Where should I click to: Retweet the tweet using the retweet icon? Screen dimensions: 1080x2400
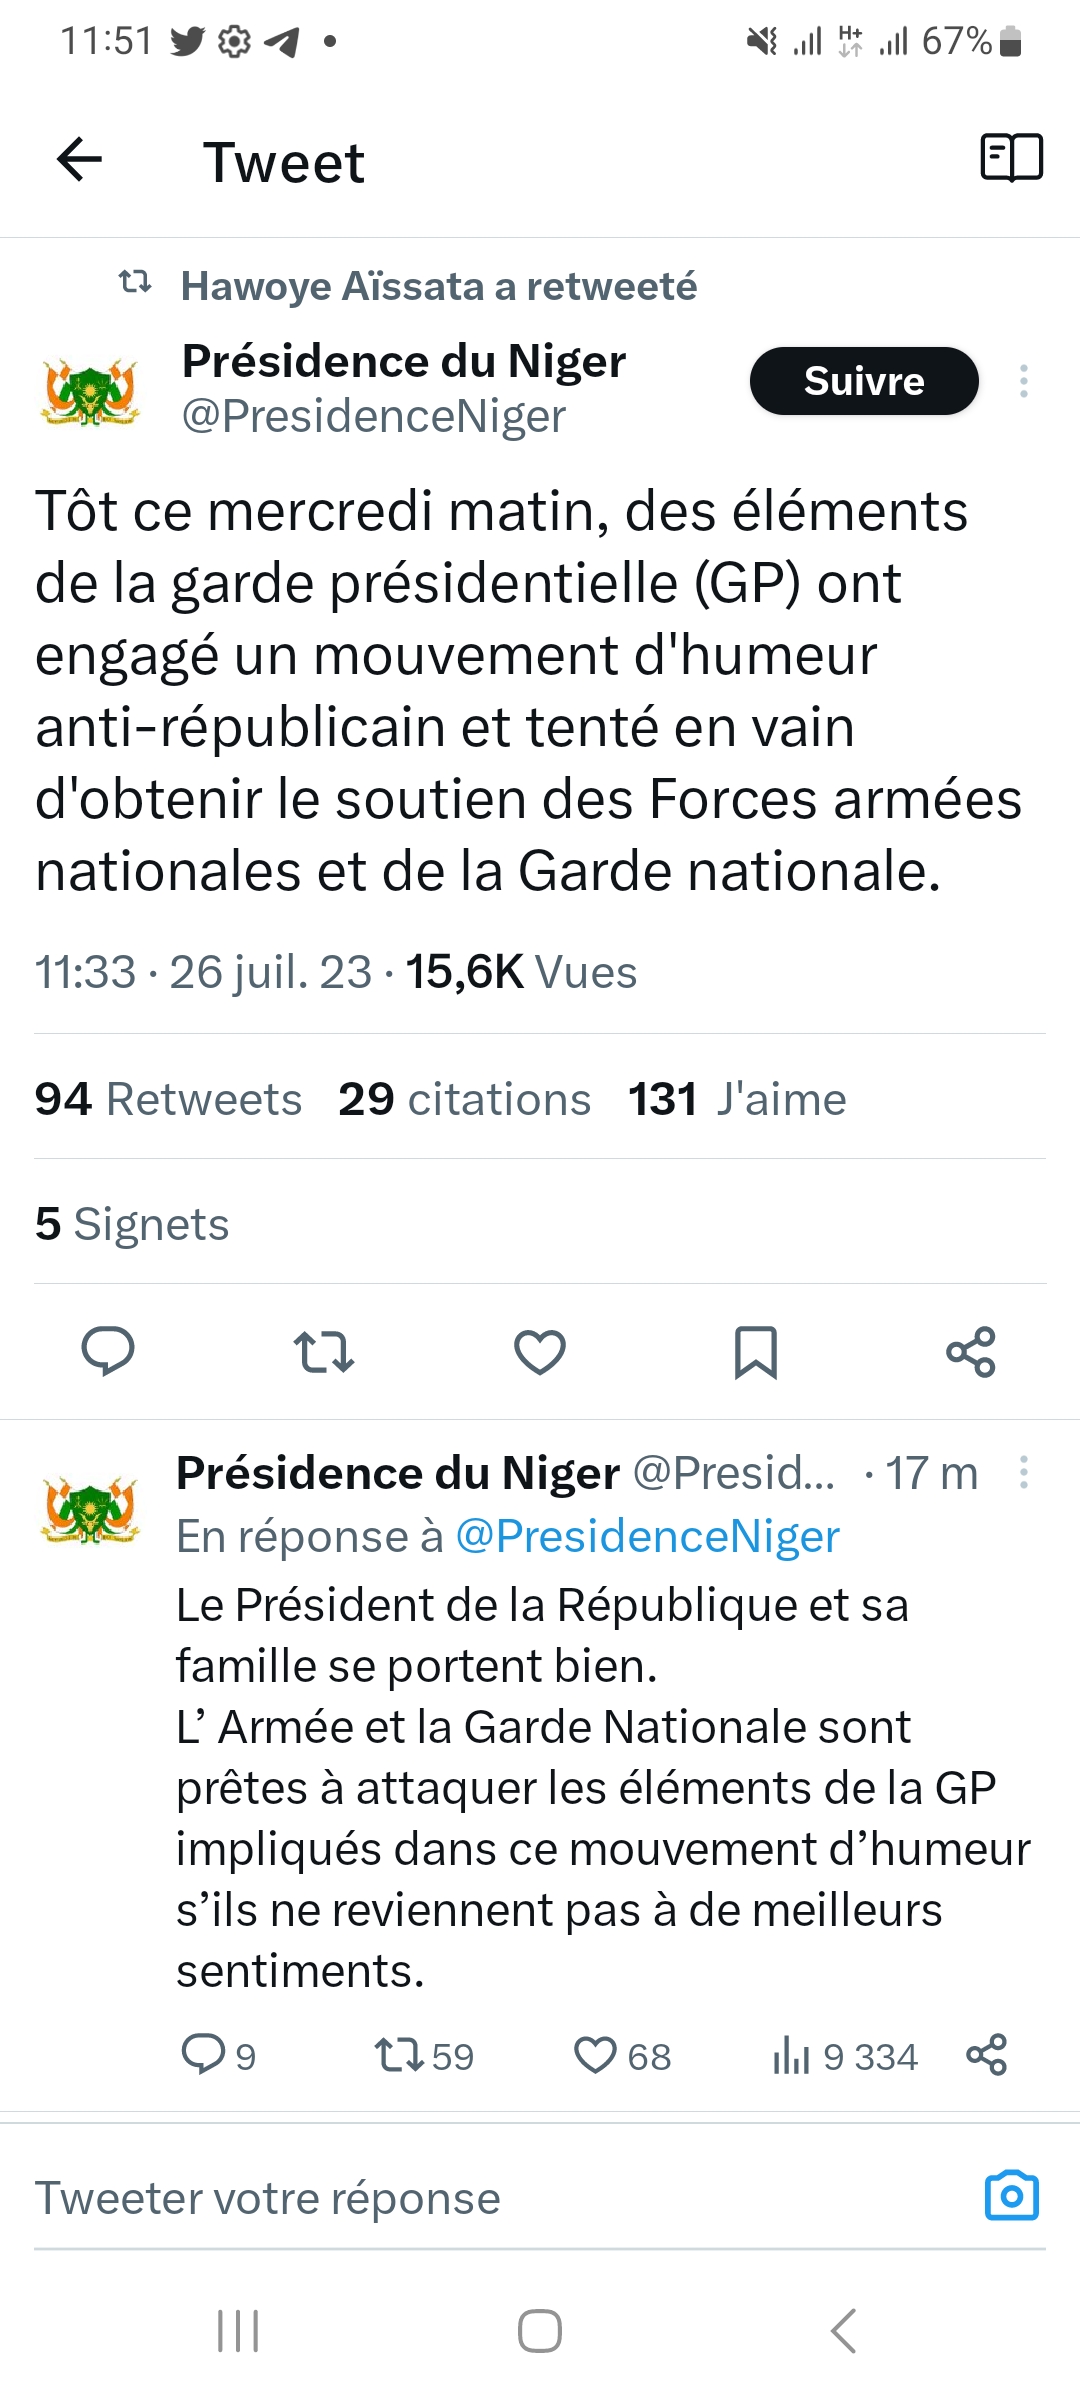[x=325, y=1354]
